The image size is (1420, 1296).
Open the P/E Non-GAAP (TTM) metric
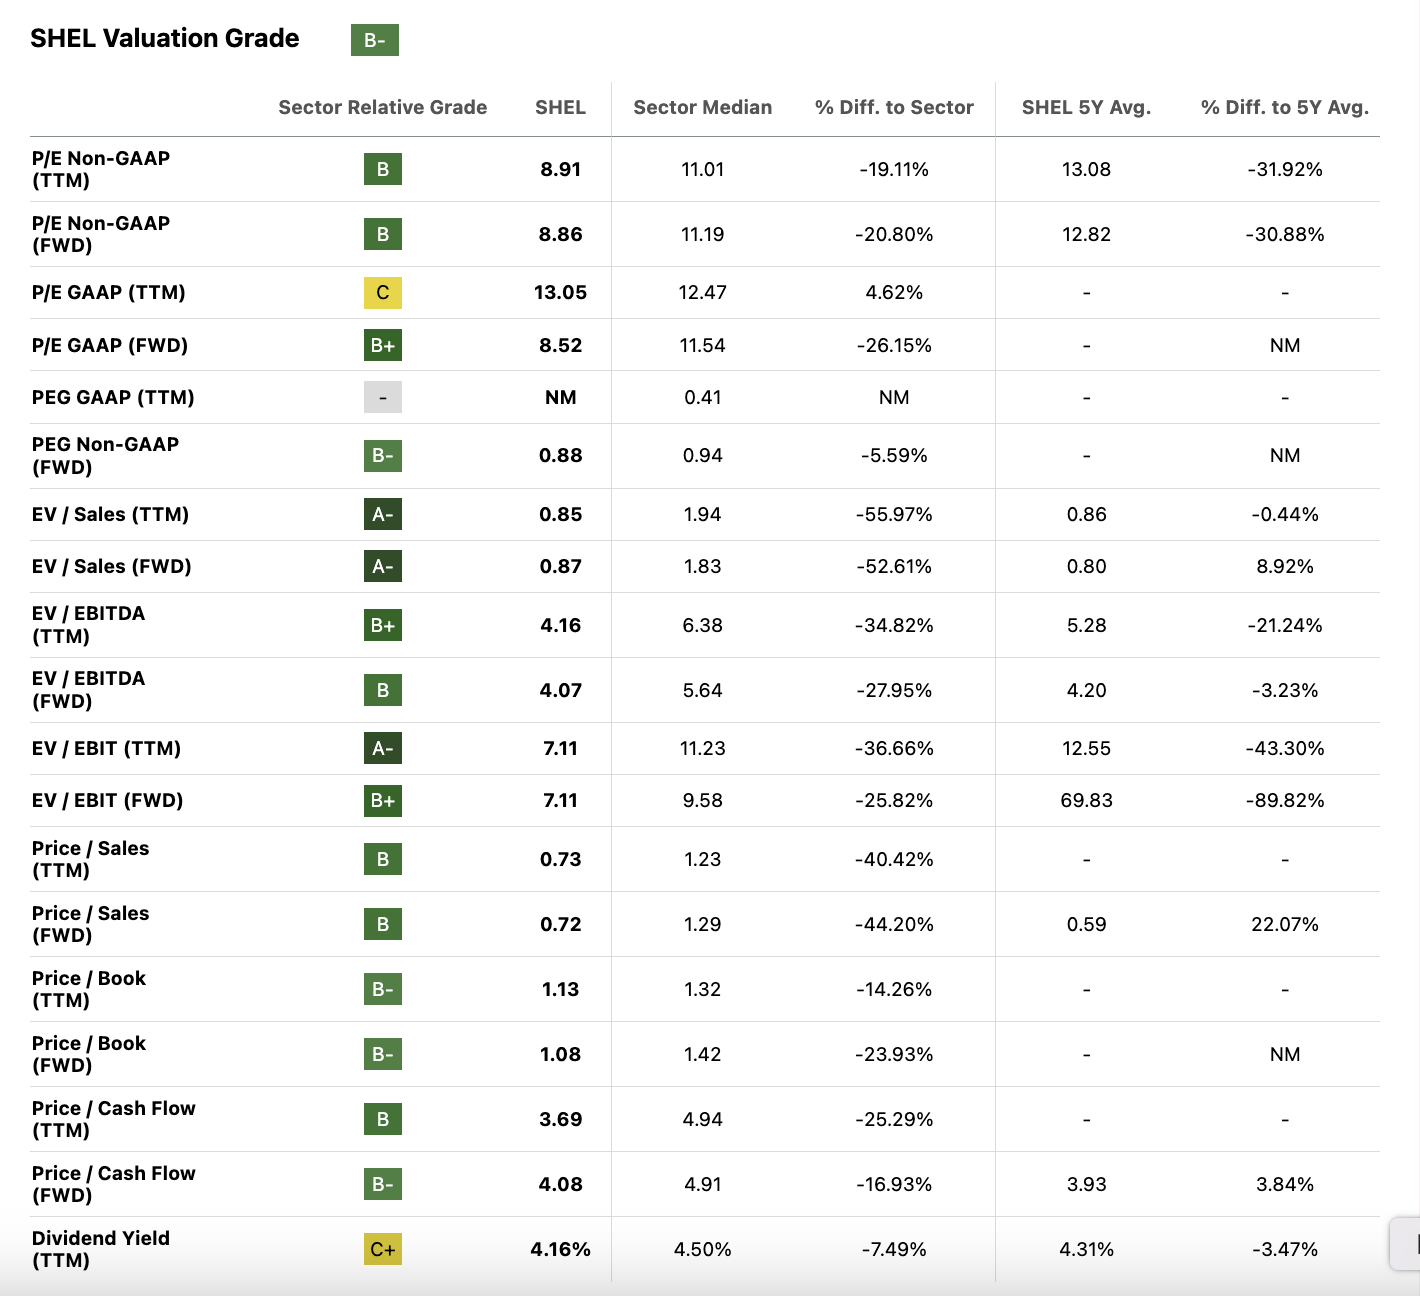[x=101, y=169]
